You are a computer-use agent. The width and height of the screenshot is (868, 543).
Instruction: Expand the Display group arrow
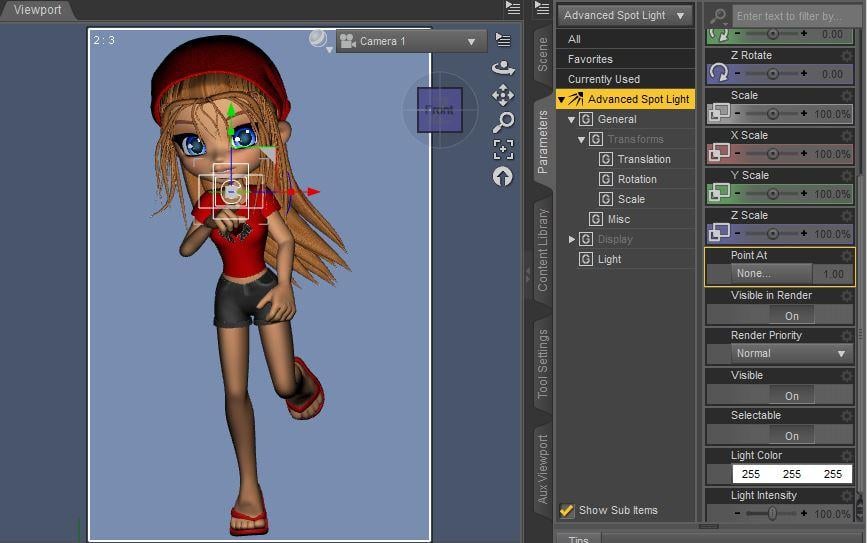coord(572,239)
